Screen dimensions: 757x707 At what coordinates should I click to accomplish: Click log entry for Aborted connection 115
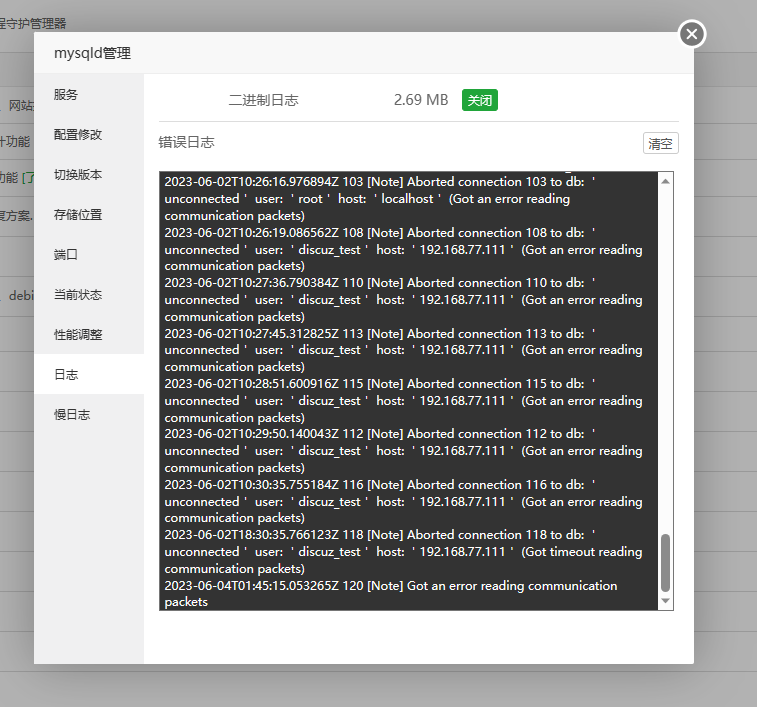pos(404,400)
